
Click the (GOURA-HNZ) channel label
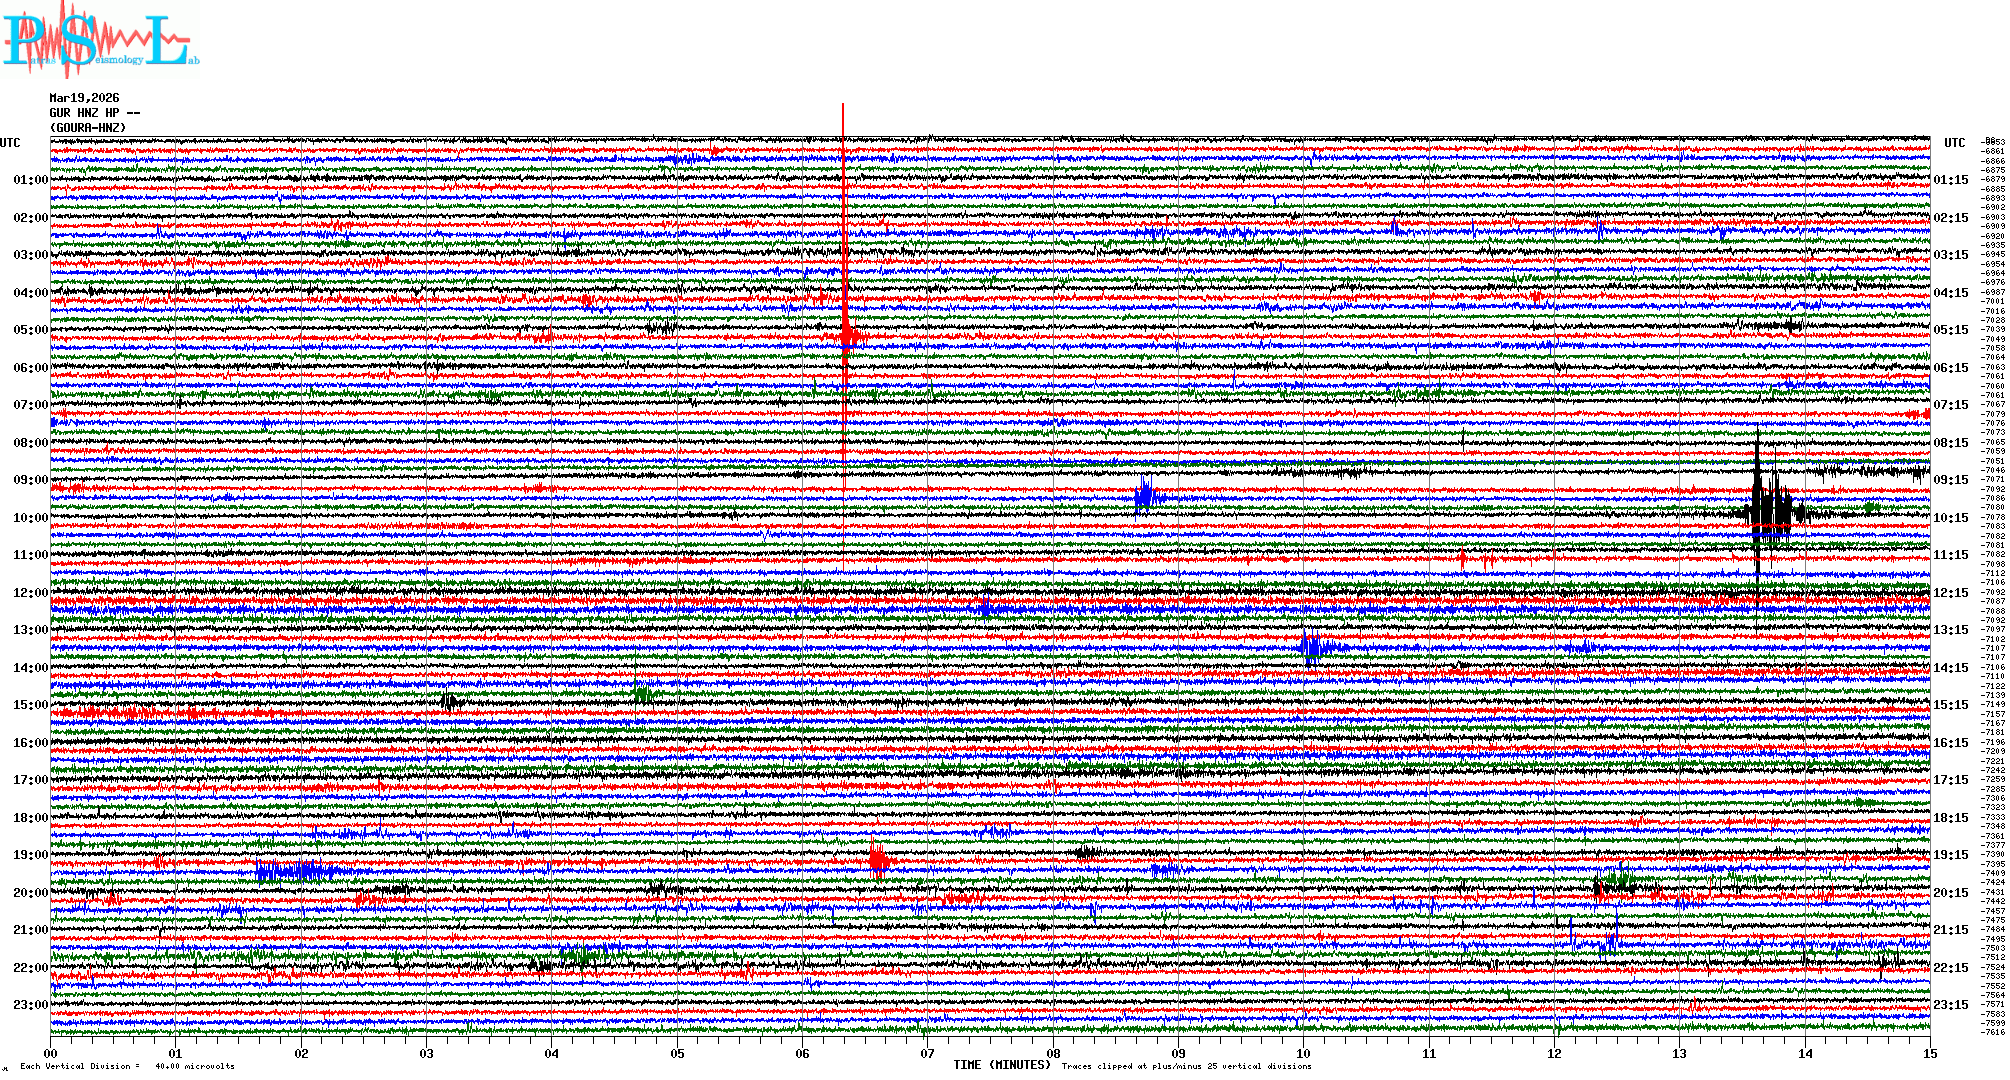pos(88,128)
